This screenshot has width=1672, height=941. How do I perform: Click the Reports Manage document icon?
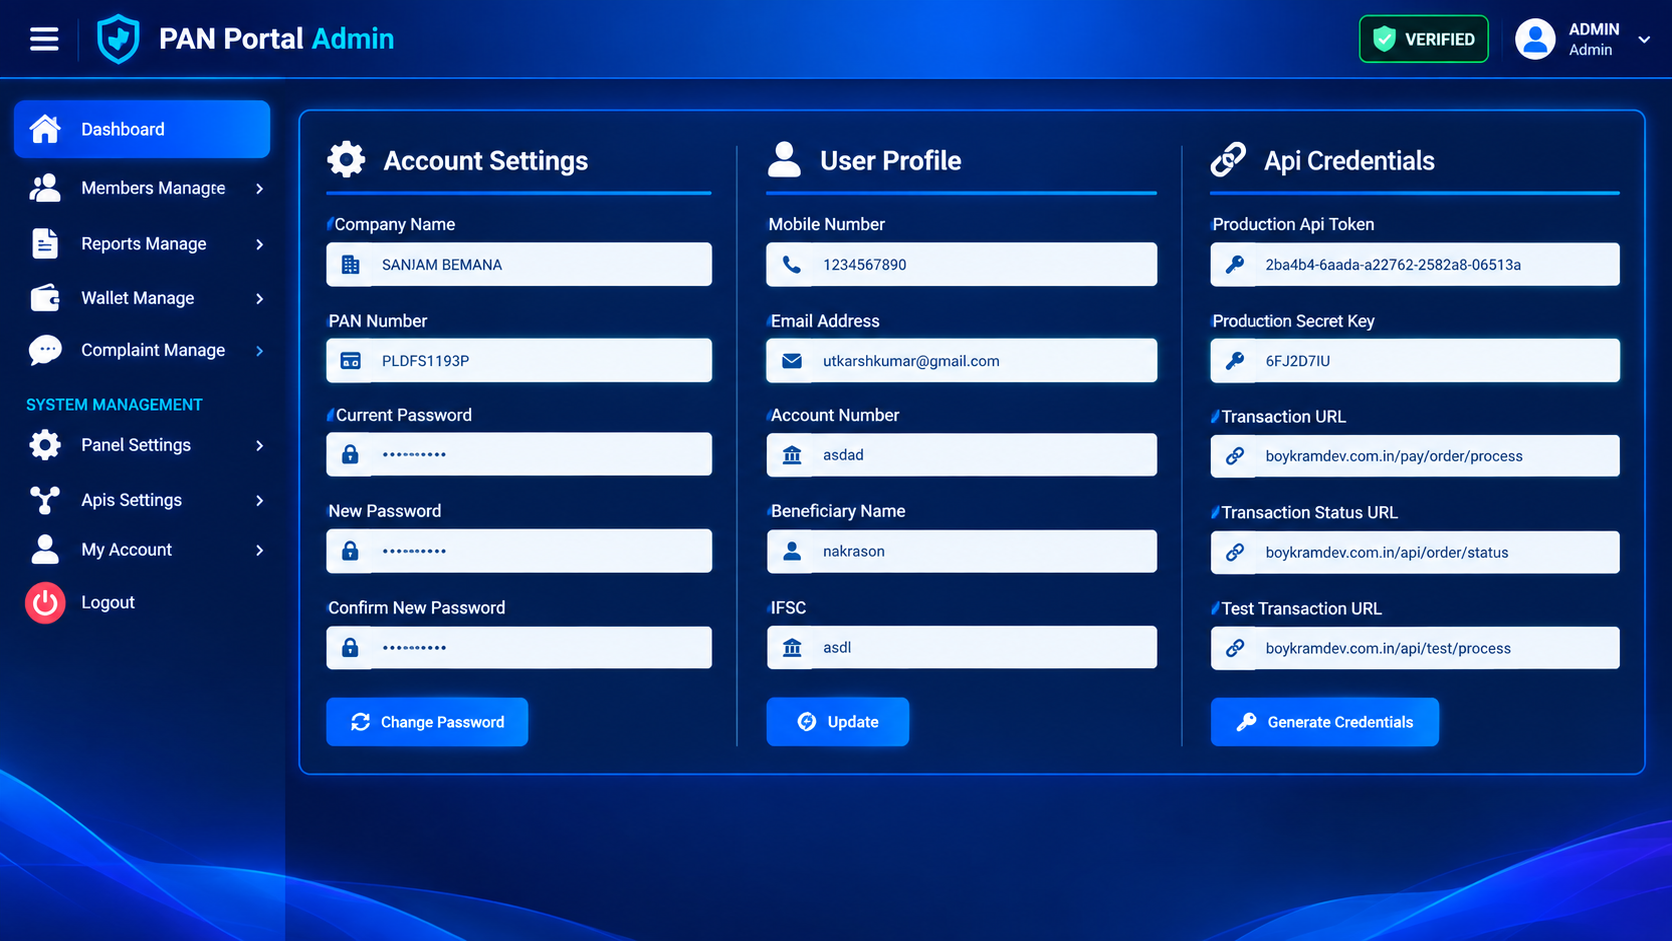pos(45,243)
